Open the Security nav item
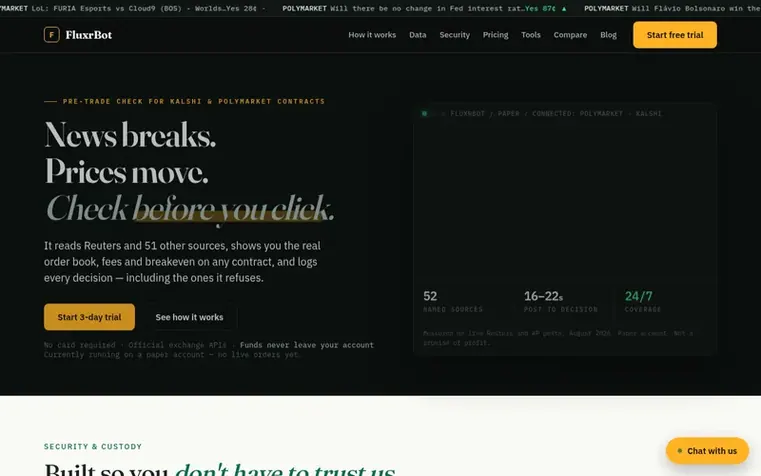 point(454,35)
